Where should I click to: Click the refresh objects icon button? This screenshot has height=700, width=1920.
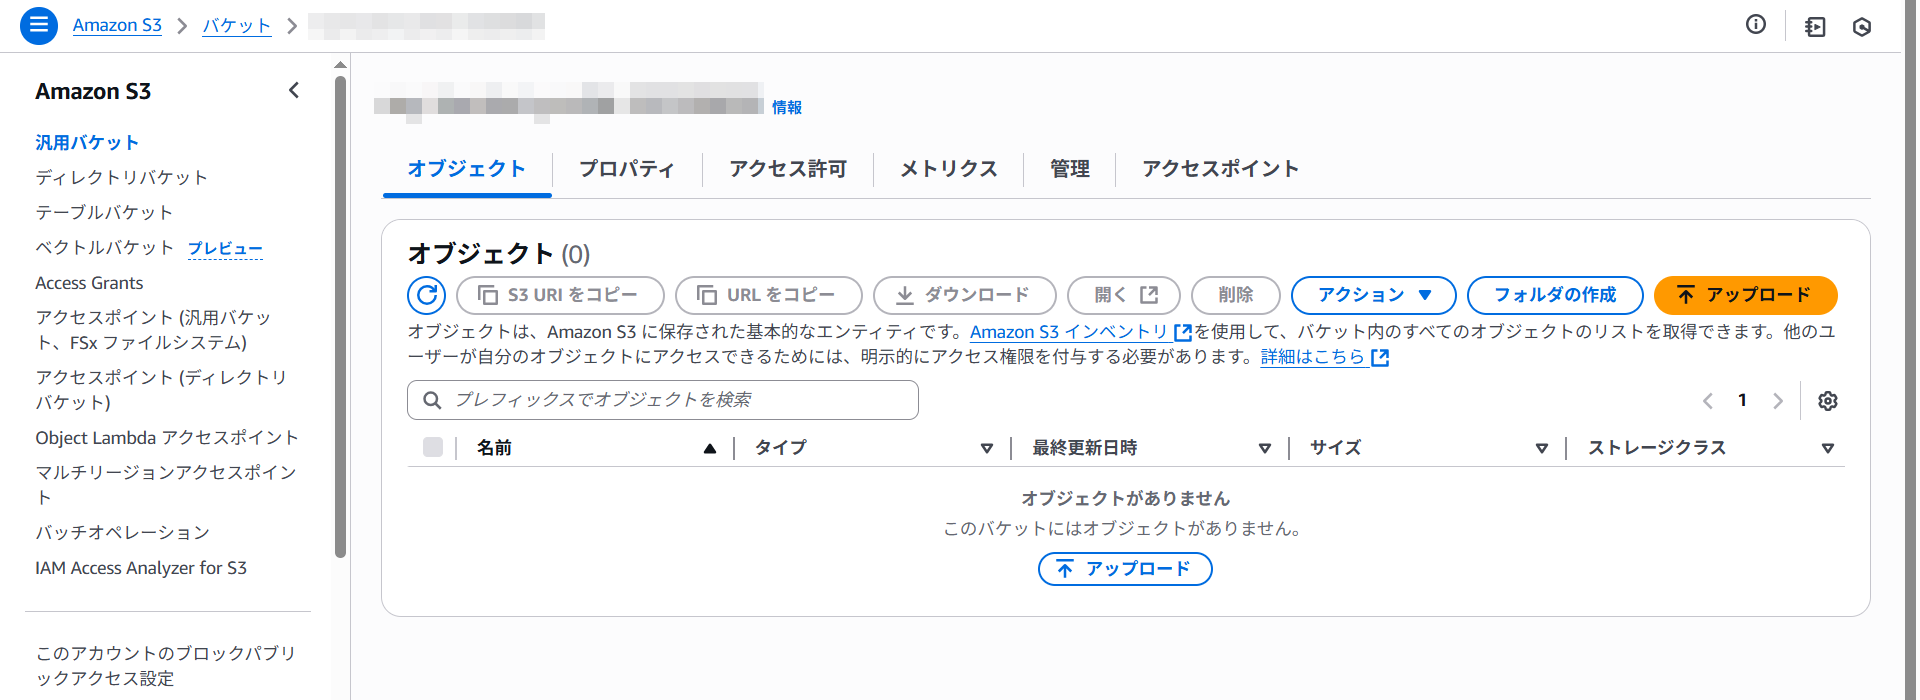pyautogui.click(x=427, y=295)
